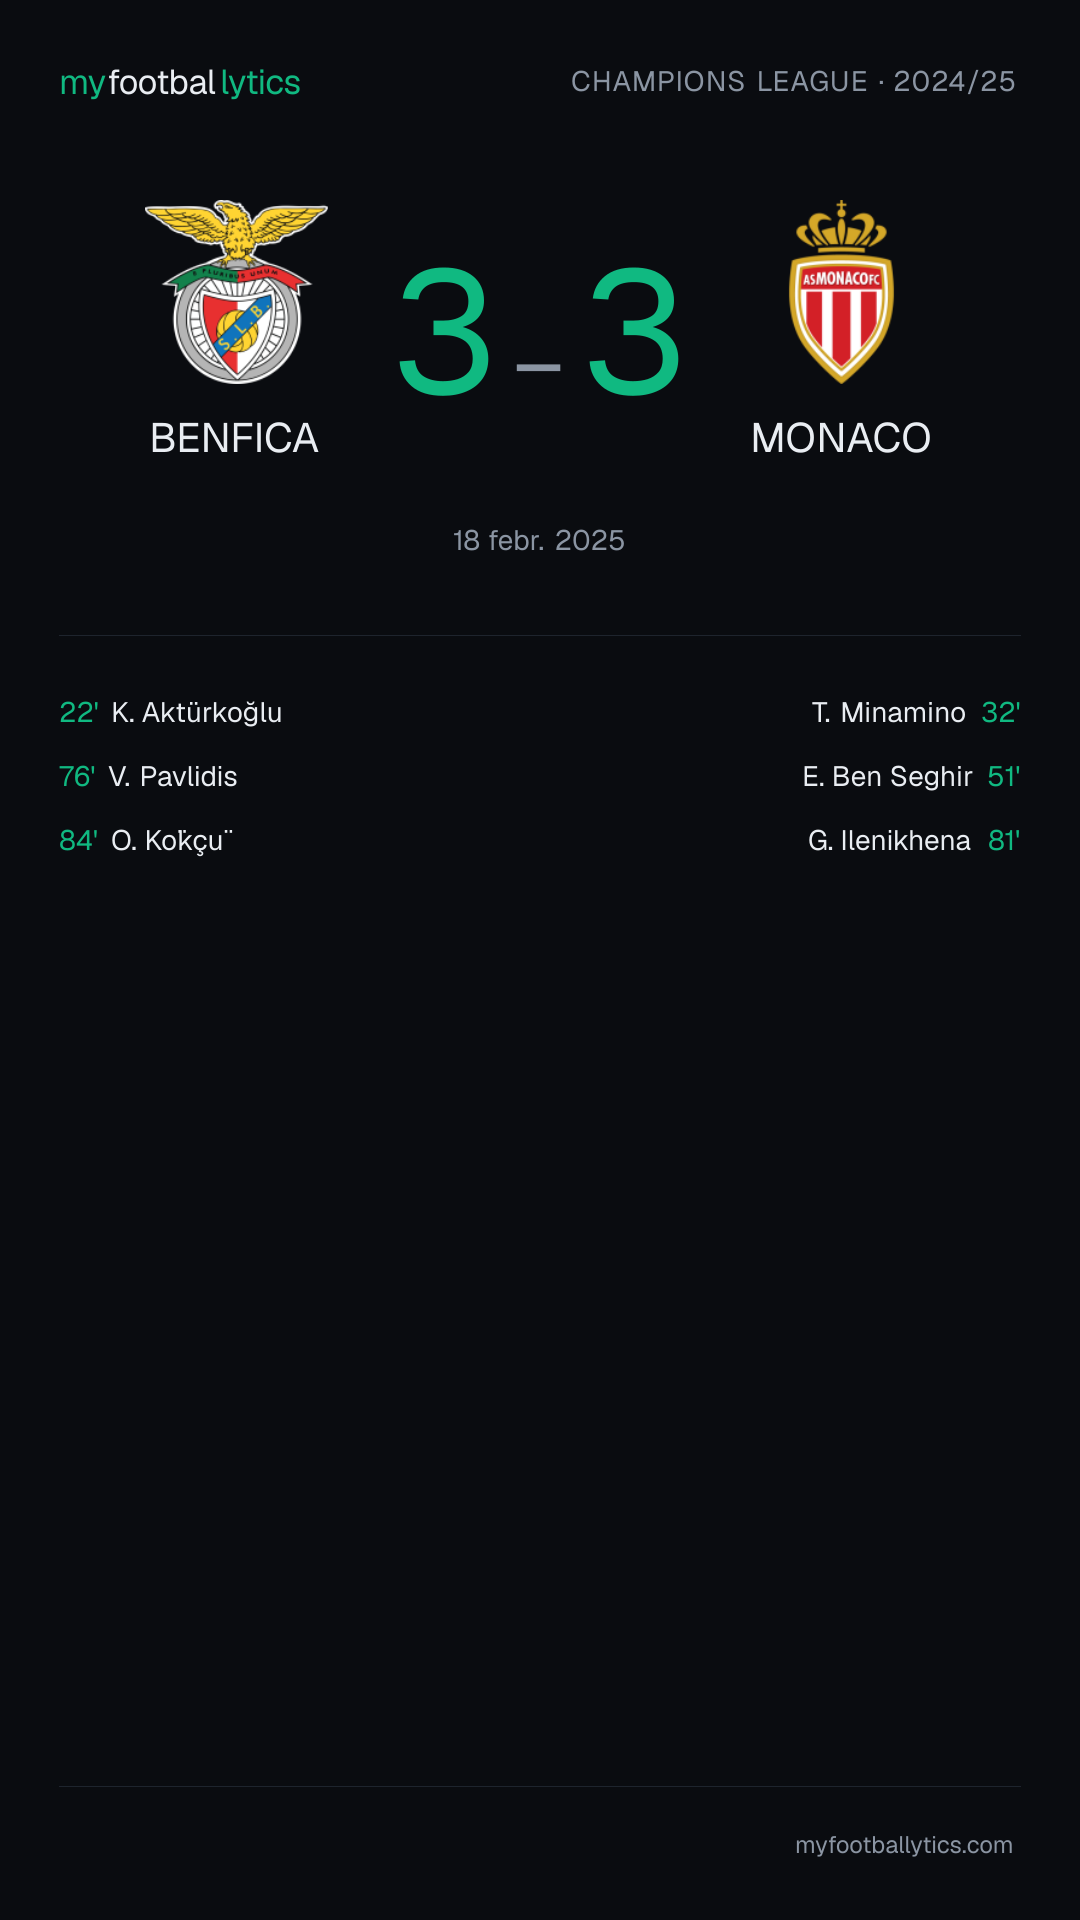1080x1920 pixels.
Task: Click the 84' goal minute marker
Action: point(79,841)
